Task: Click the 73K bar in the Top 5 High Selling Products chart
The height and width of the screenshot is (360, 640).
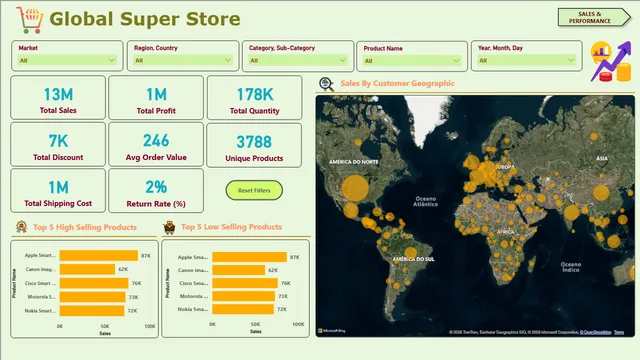Action: point(92,297)
